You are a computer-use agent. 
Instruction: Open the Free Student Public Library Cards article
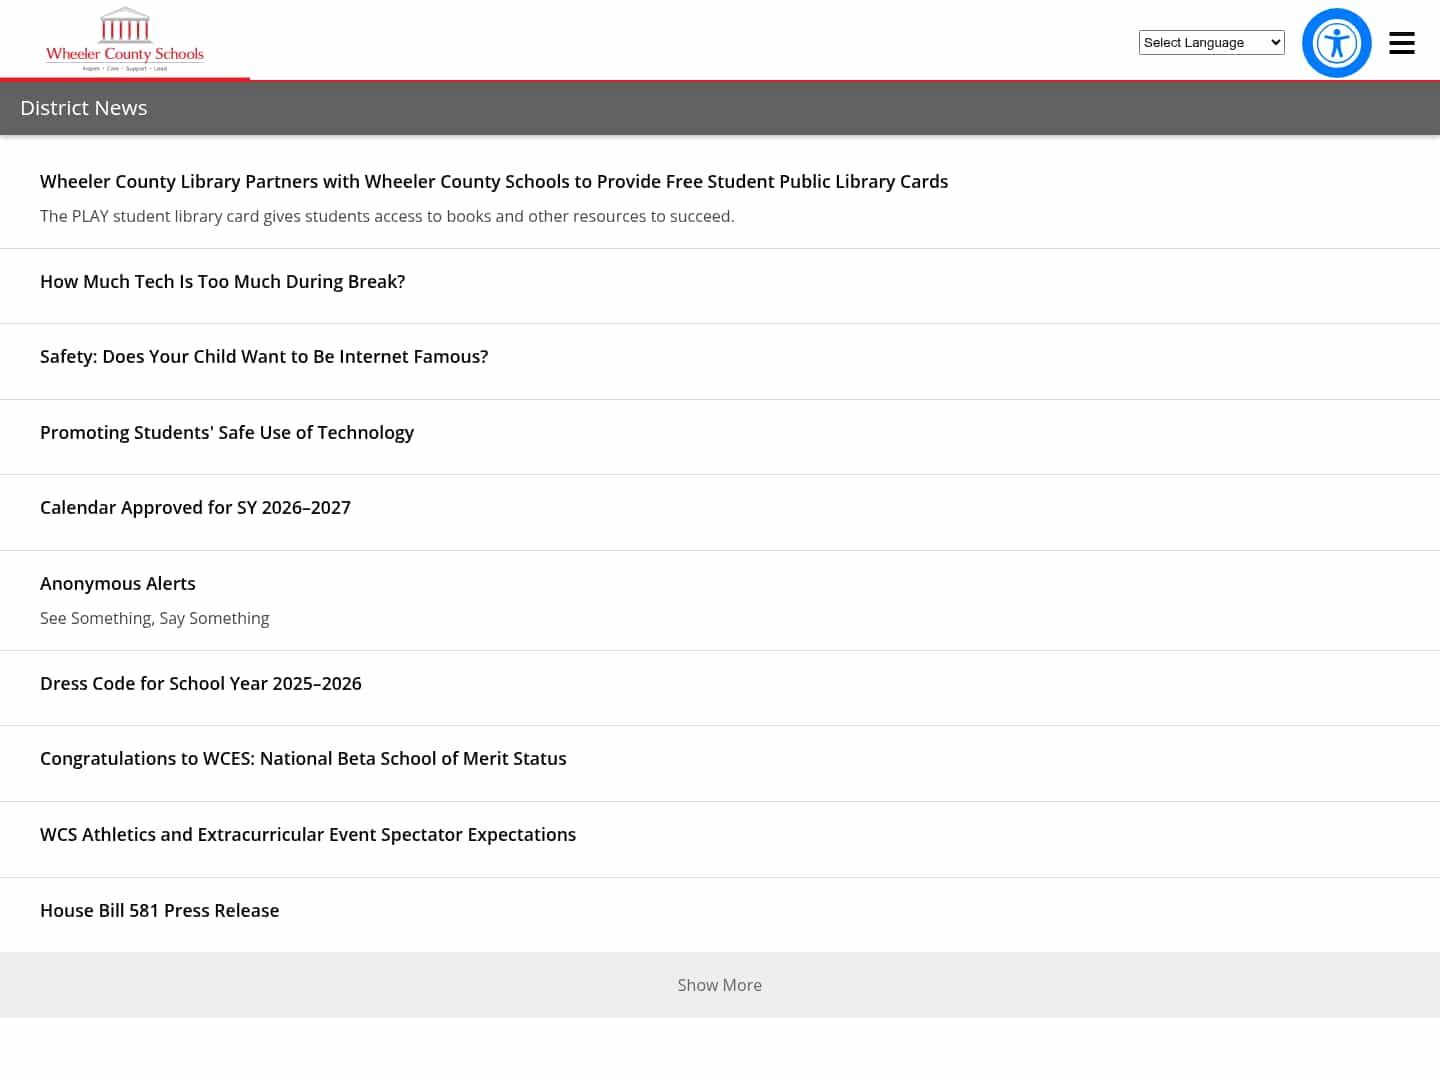(494, 181)
